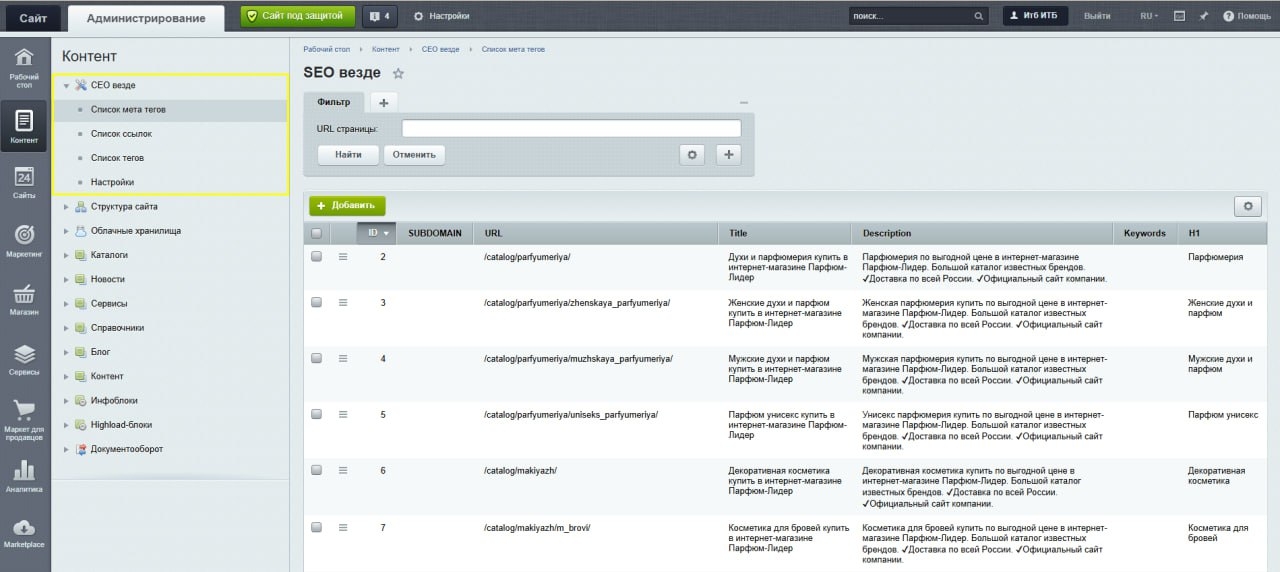Image resolution: width=1280 pixels, height=572 pixels.
Task: Expand the Структура сайта tree node
Action: click(x=66, y=207)
